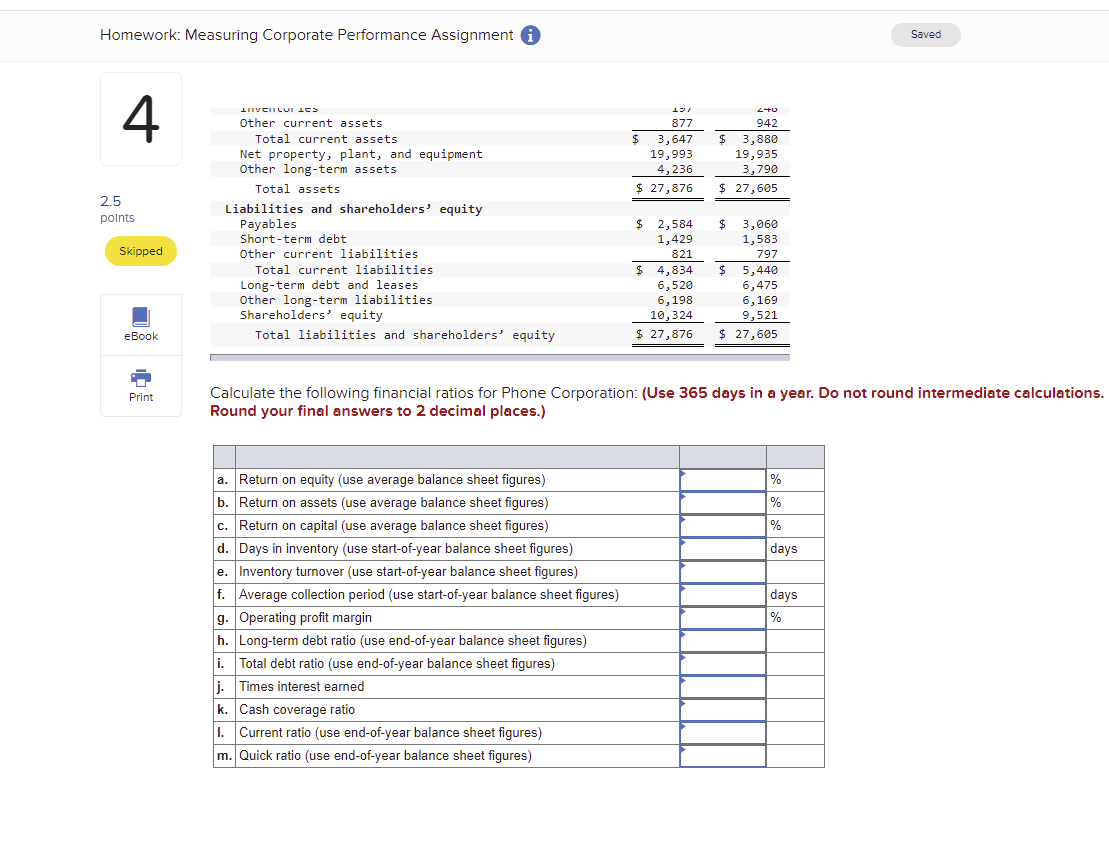Image resolution: width=1109 pixels, height=853 pixels.
Task: Click the Operating profit margin input box
Action: point(722,617)
